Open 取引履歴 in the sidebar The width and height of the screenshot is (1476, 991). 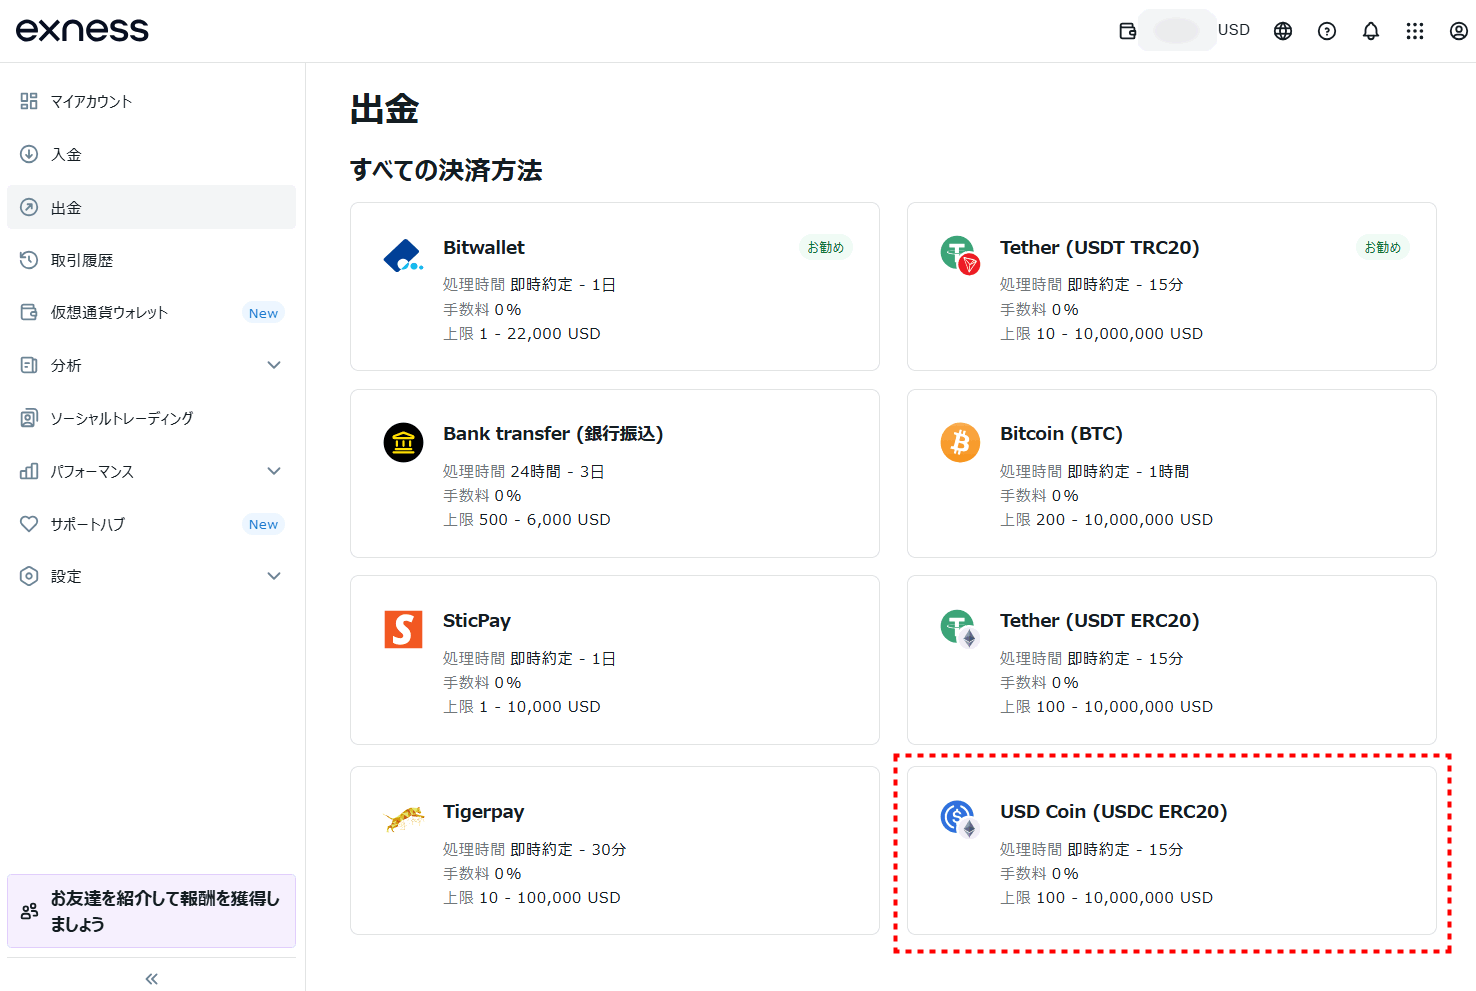[x=151, y=260]
